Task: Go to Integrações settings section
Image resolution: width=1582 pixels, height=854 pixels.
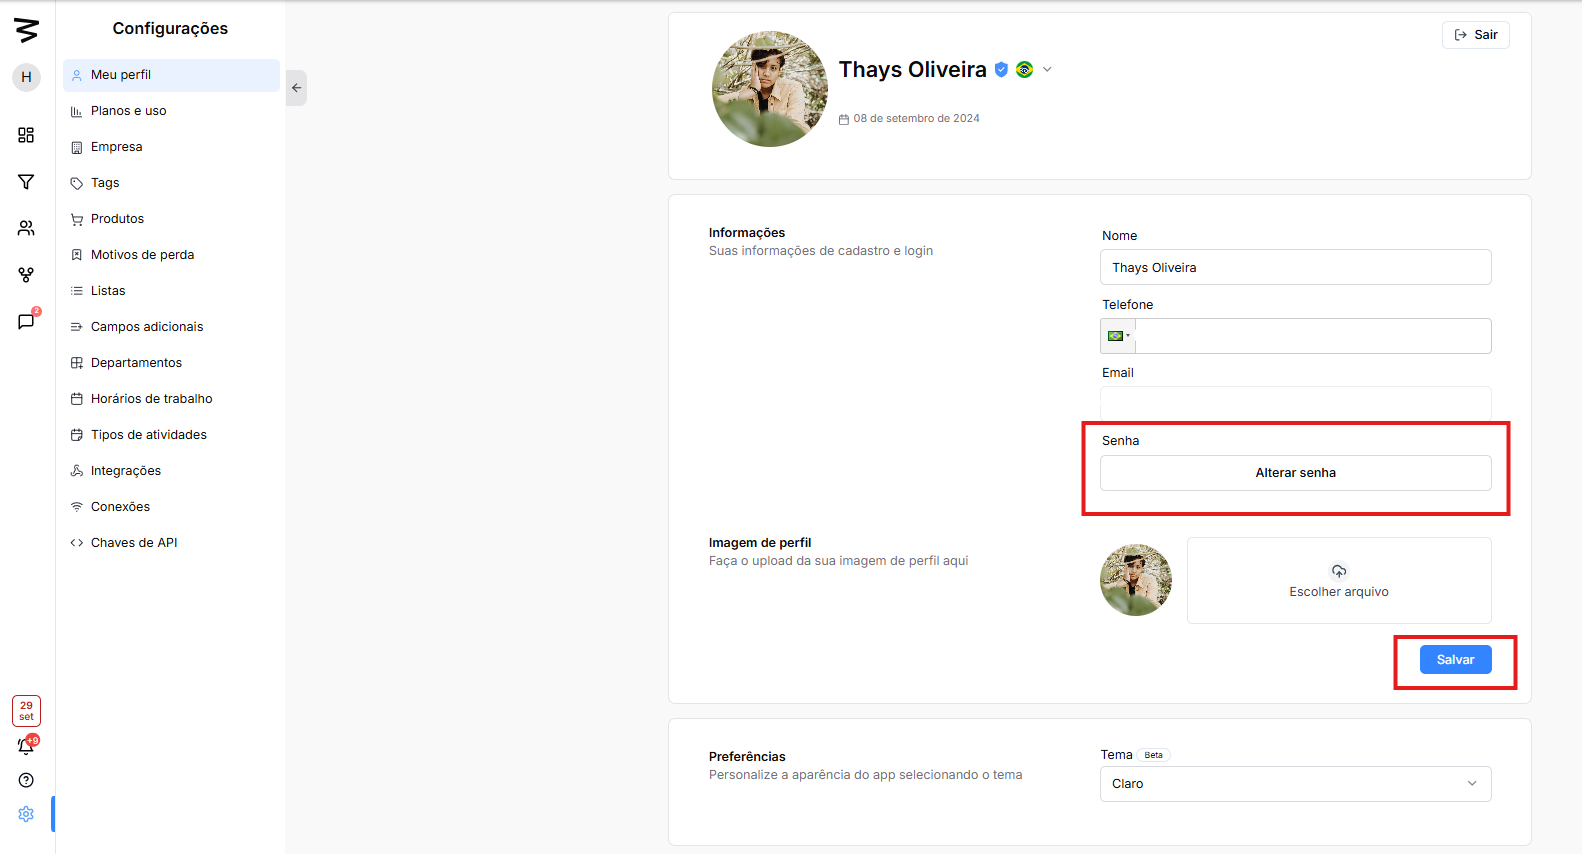Action: click(125, 471)
